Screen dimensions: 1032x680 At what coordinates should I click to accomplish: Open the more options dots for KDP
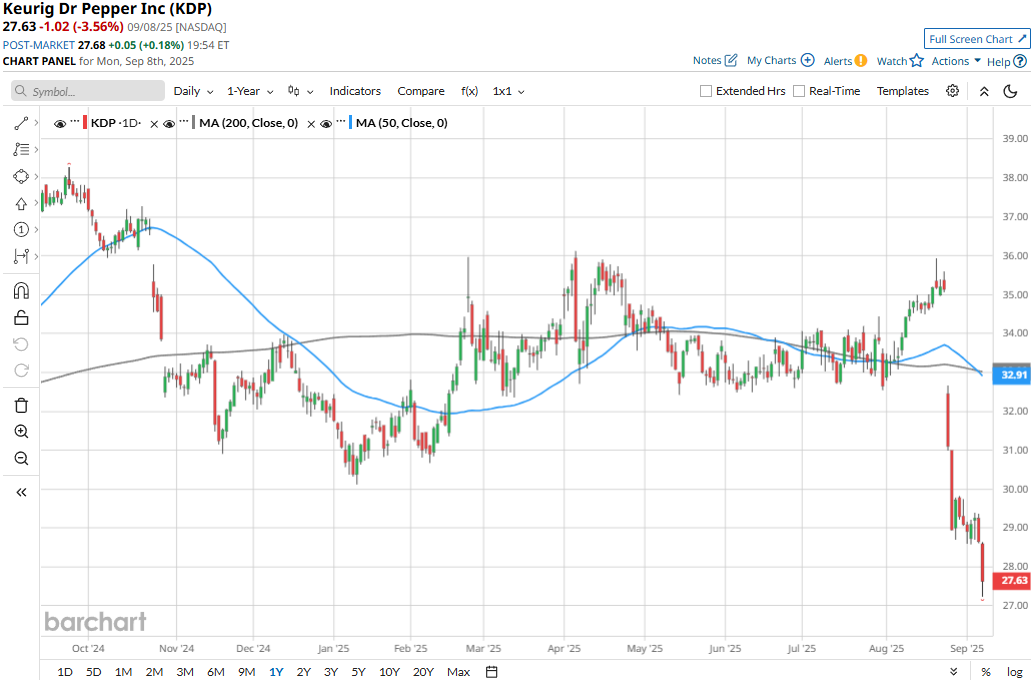pyautogui.click(x=75, y=122)
